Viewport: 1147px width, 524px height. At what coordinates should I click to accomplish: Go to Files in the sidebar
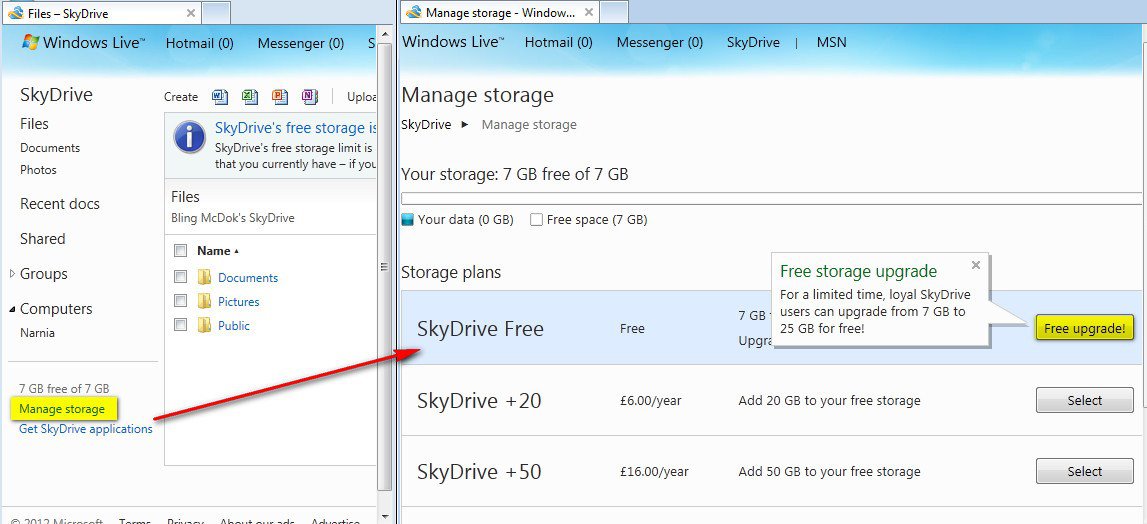[34, 124]
